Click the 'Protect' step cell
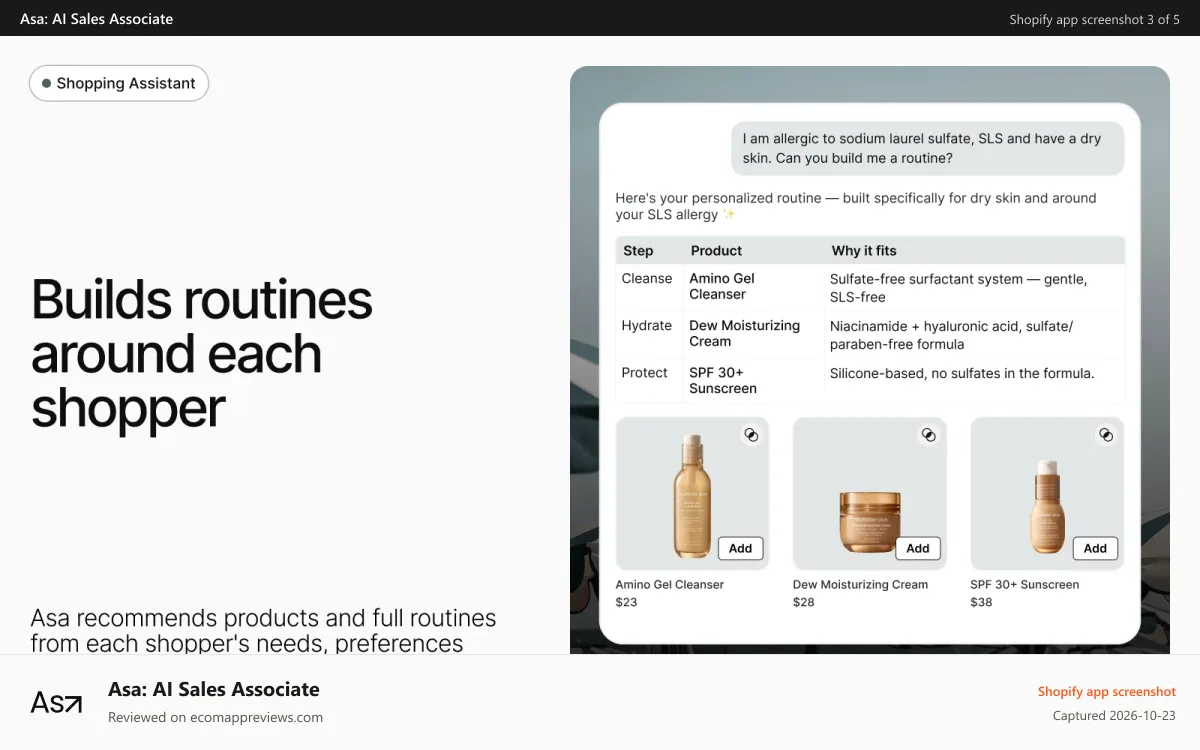 coord(644,372)
